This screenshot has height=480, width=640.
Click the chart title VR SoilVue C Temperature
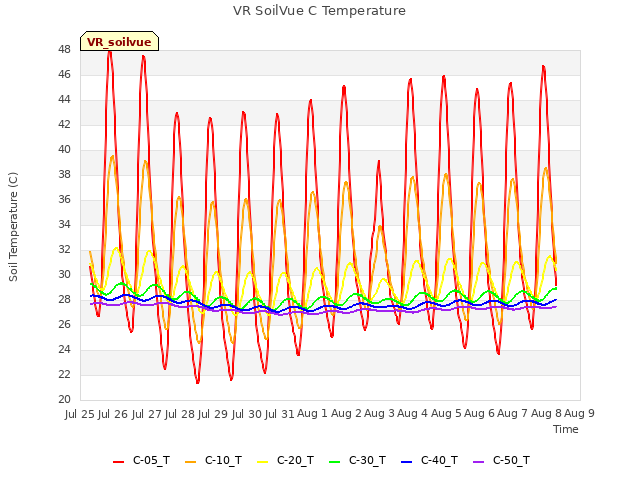[x=320, y=11]
